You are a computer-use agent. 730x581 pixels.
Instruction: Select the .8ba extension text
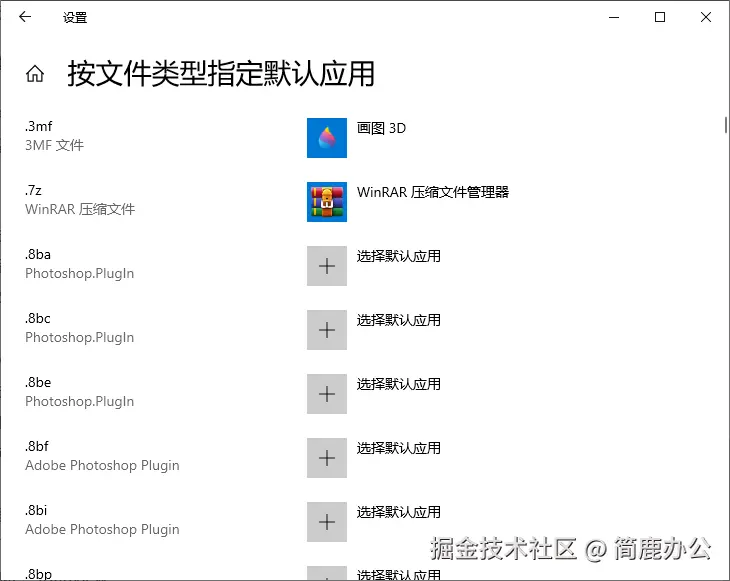38,254
